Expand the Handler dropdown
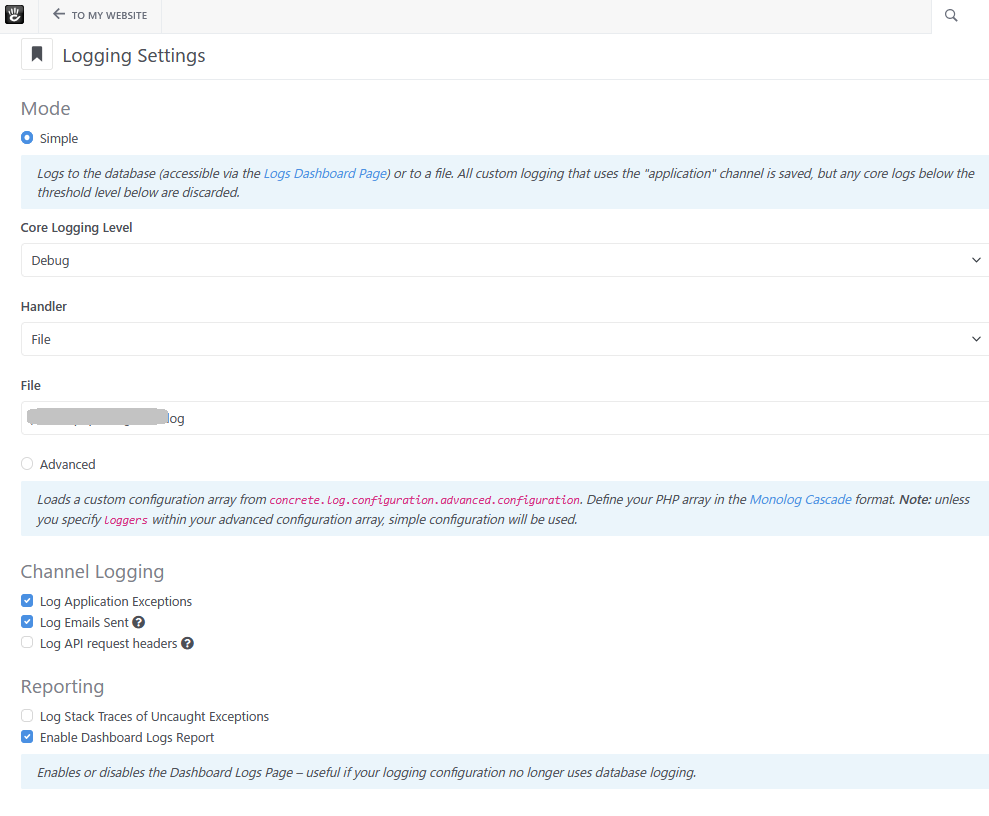The width and height of the screenshot is (989, 816). point(504,339)
